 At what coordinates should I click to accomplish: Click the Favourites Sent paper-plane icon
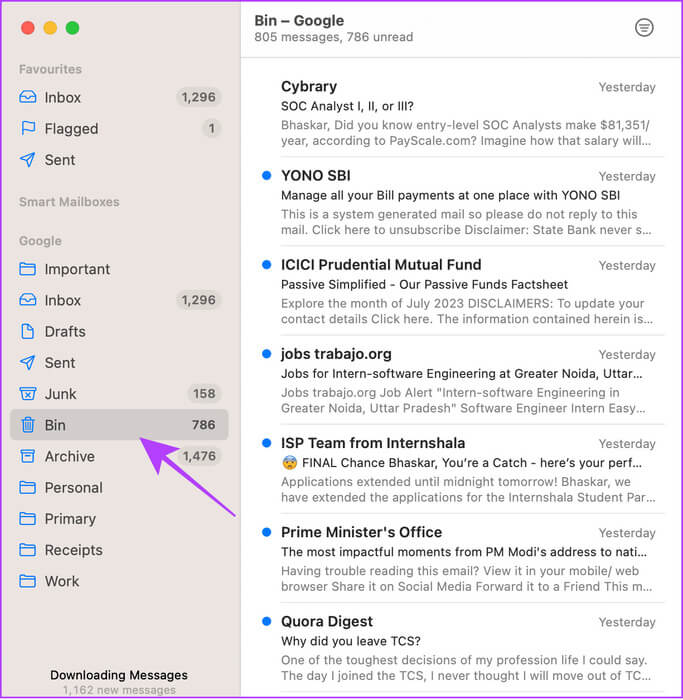coord(28,159)
